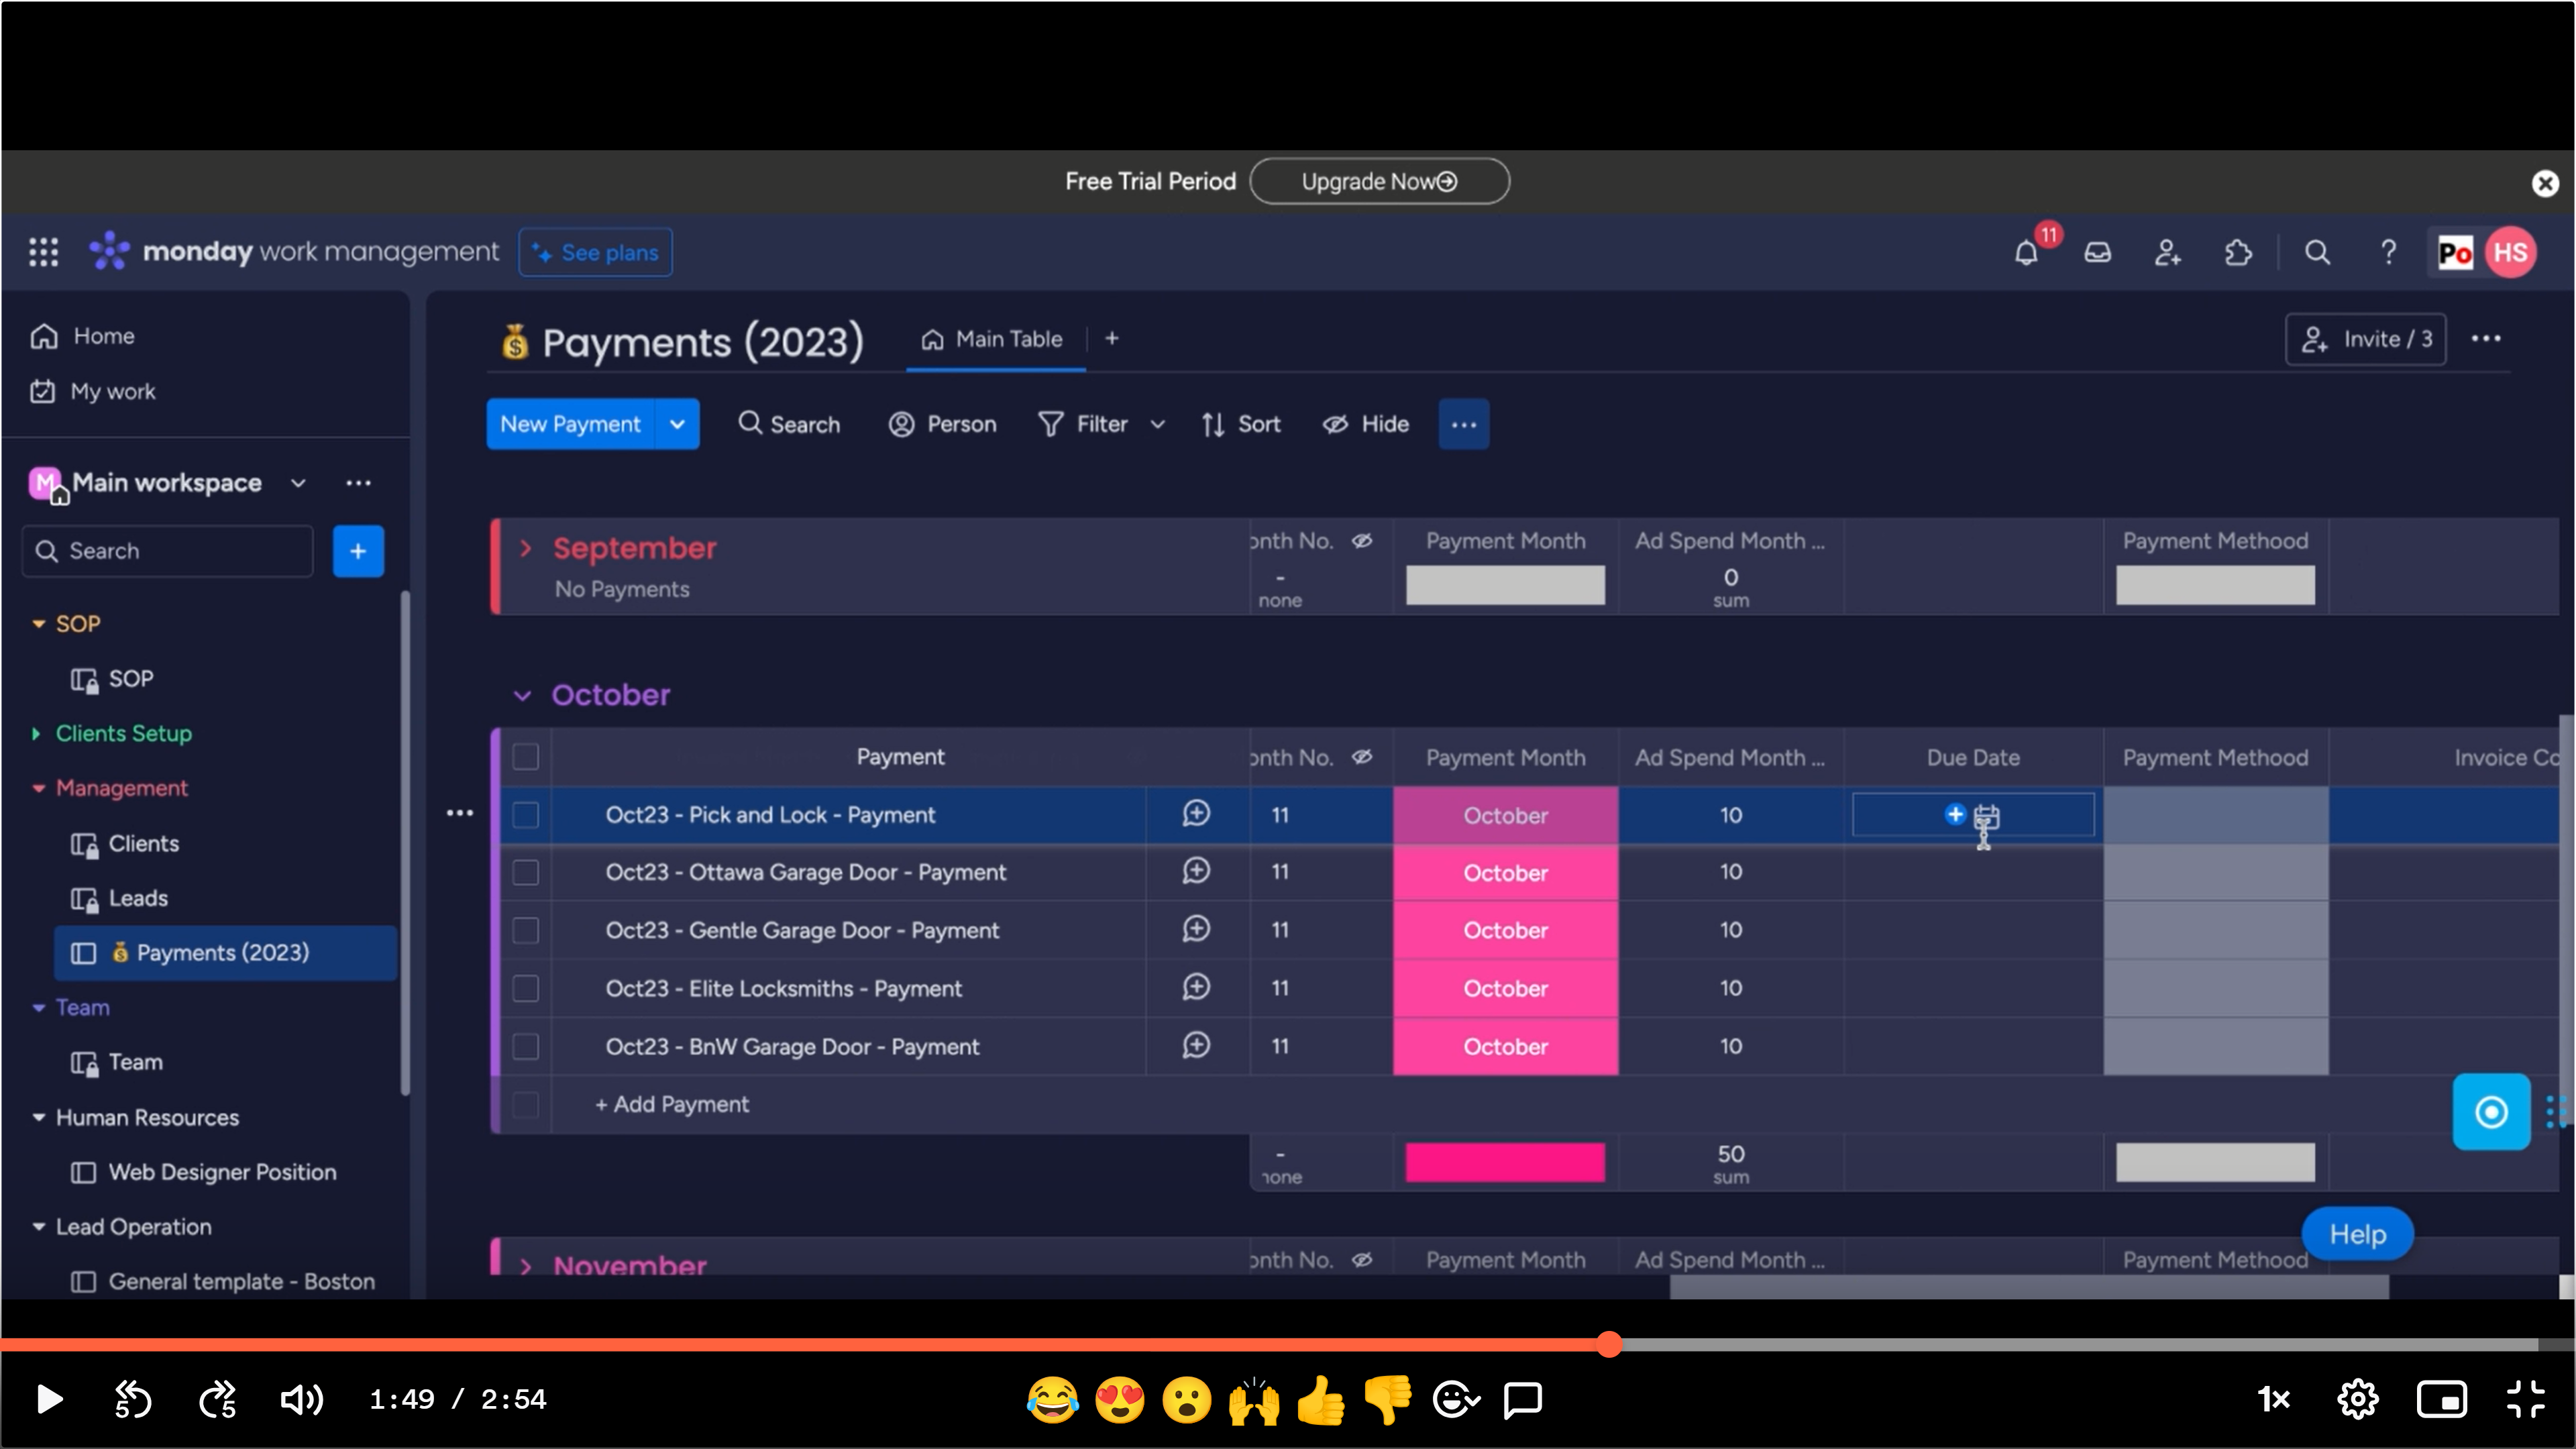Open the inbox tray icon
2576x1449 pixels.
click(x=2097, y=253)
